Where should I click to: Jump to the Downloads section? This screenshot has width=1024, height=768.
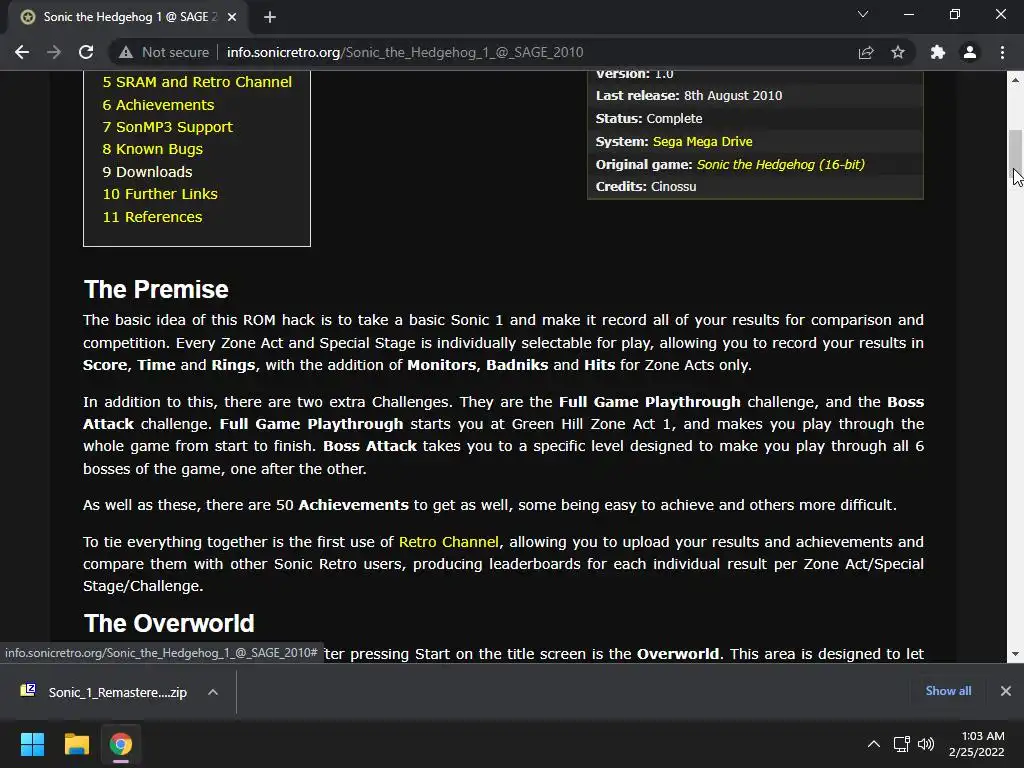point(147,172)
